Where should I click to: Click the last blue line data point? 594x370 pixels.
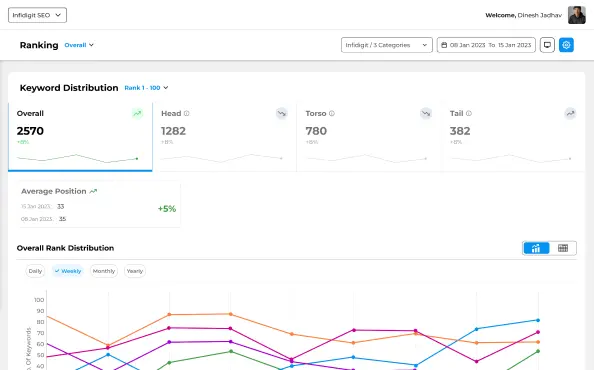[x=538, y=320]
